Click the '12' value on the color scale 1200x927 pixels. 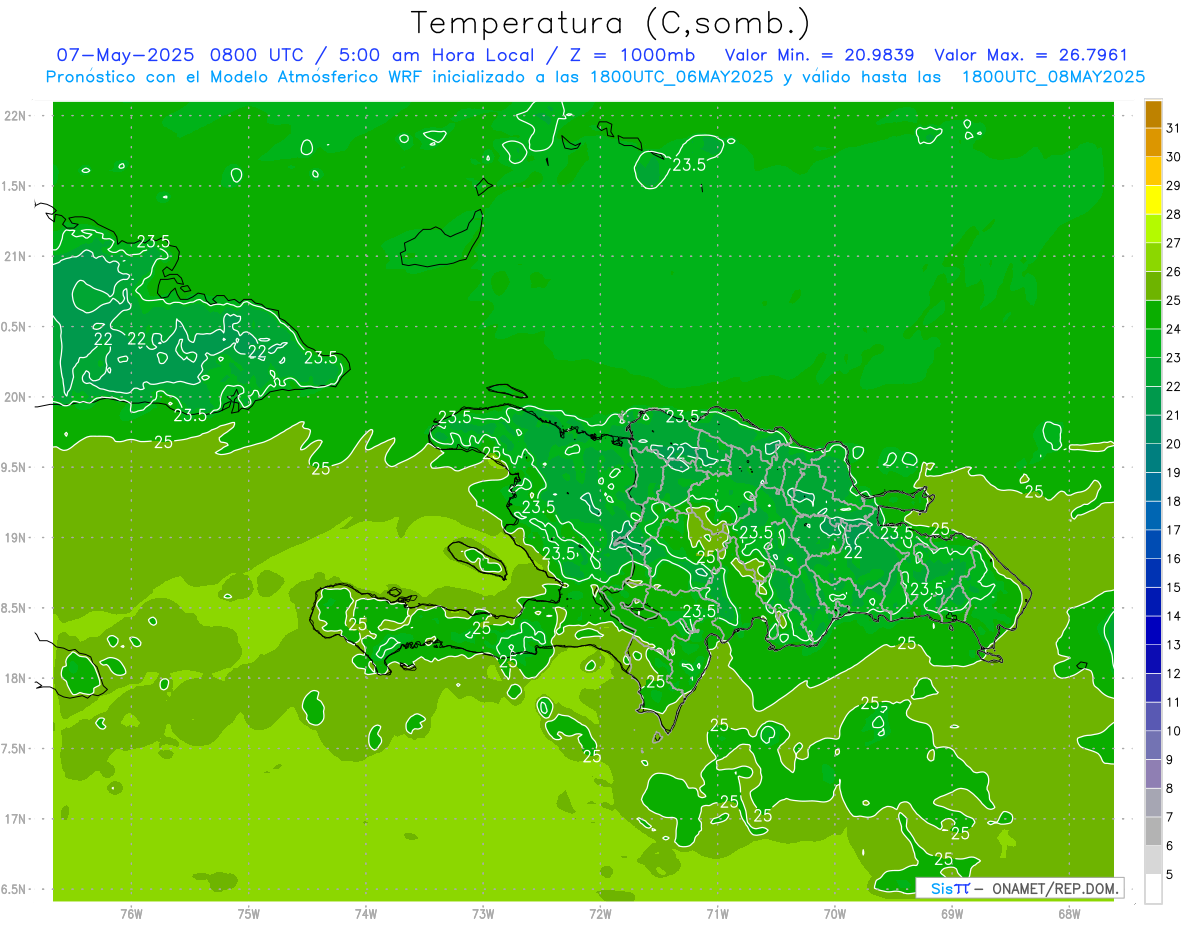click(x=1174, y=674)
